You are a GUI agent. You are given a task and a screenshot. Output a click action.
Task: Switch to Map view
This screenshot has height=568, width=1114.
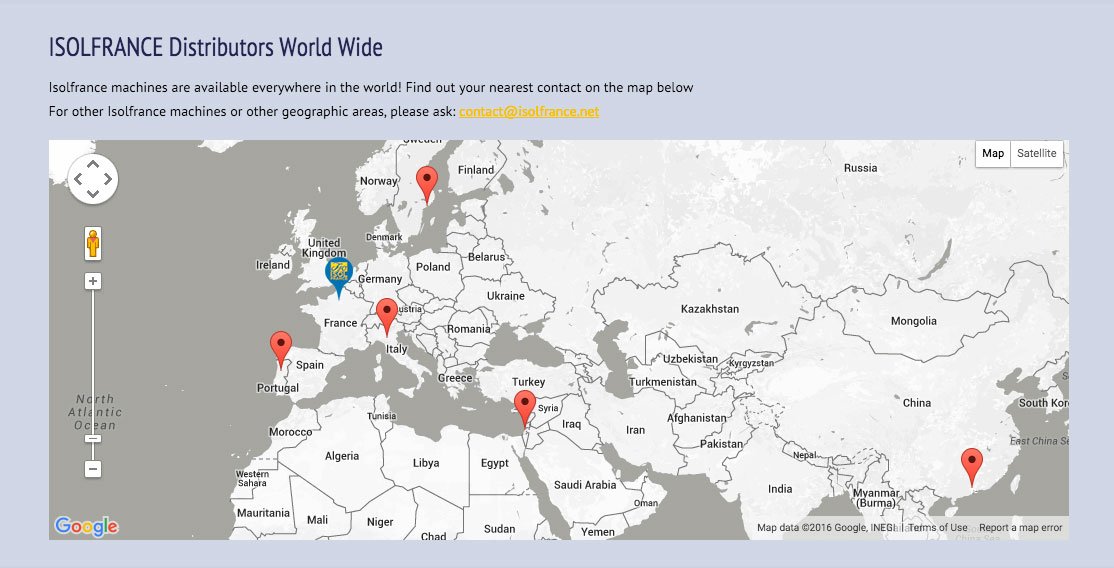coord(993,153)
